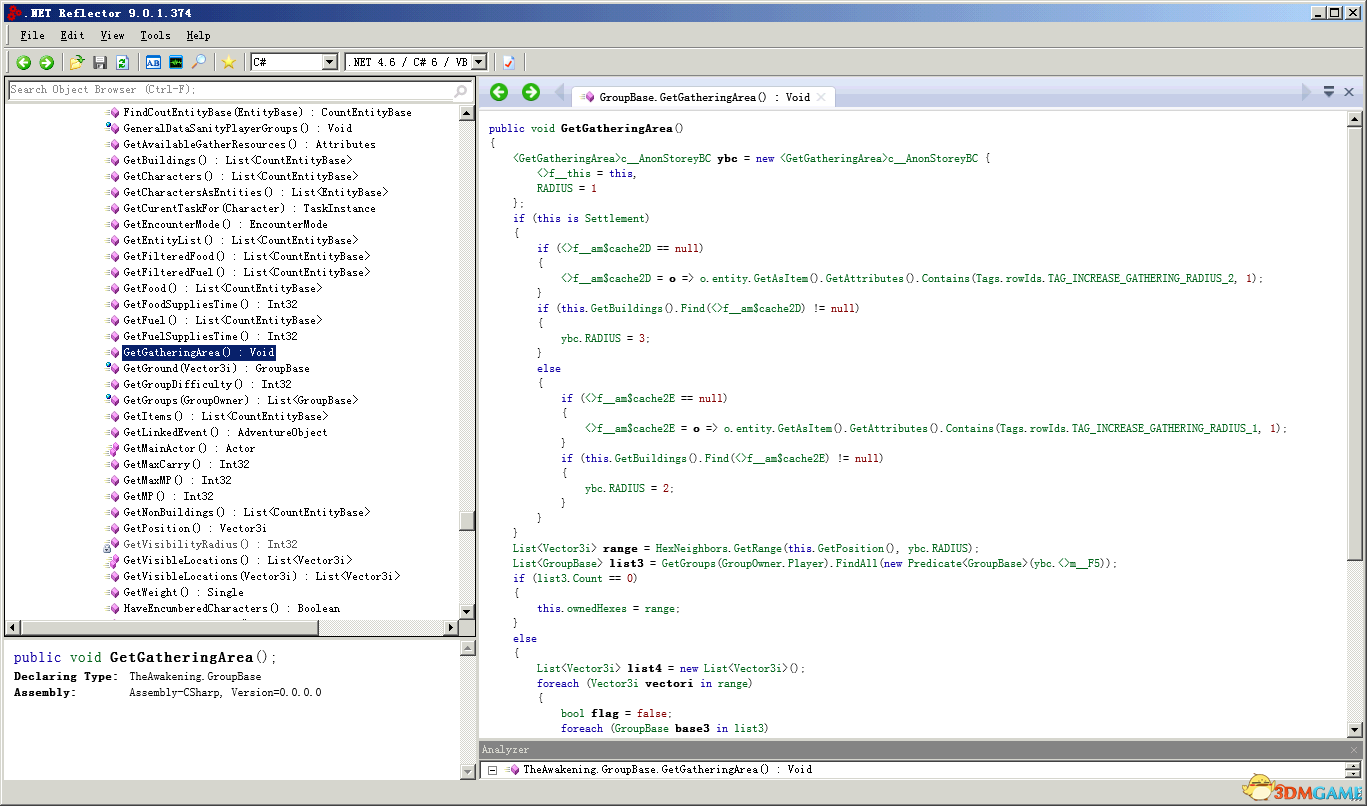The width and height of the screenshot is (1367, 806).
Task: Open the Analyzer waveform toolbar icon
Action: 176,62
